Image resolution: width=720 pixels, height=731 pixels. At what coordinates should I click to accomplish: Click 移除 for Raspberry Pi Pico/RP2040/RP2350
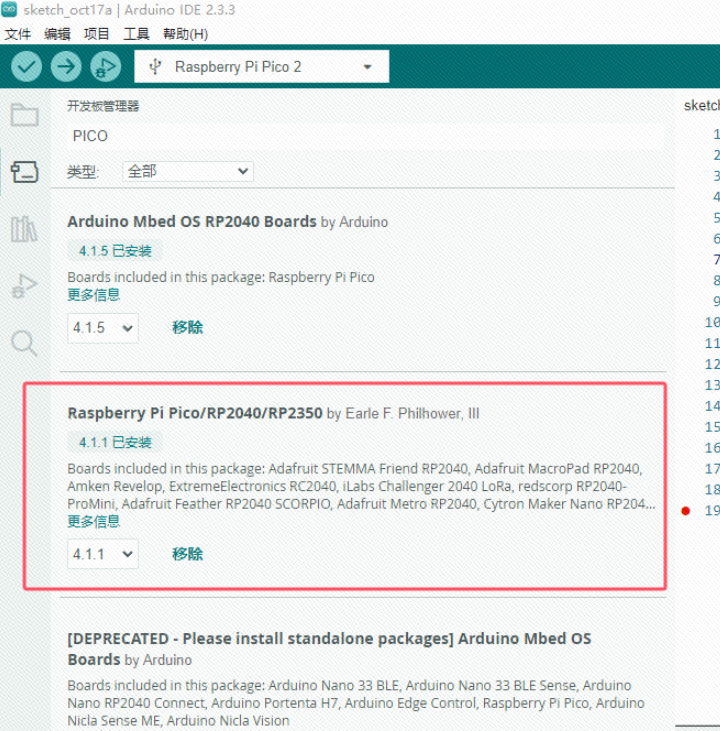187,553
